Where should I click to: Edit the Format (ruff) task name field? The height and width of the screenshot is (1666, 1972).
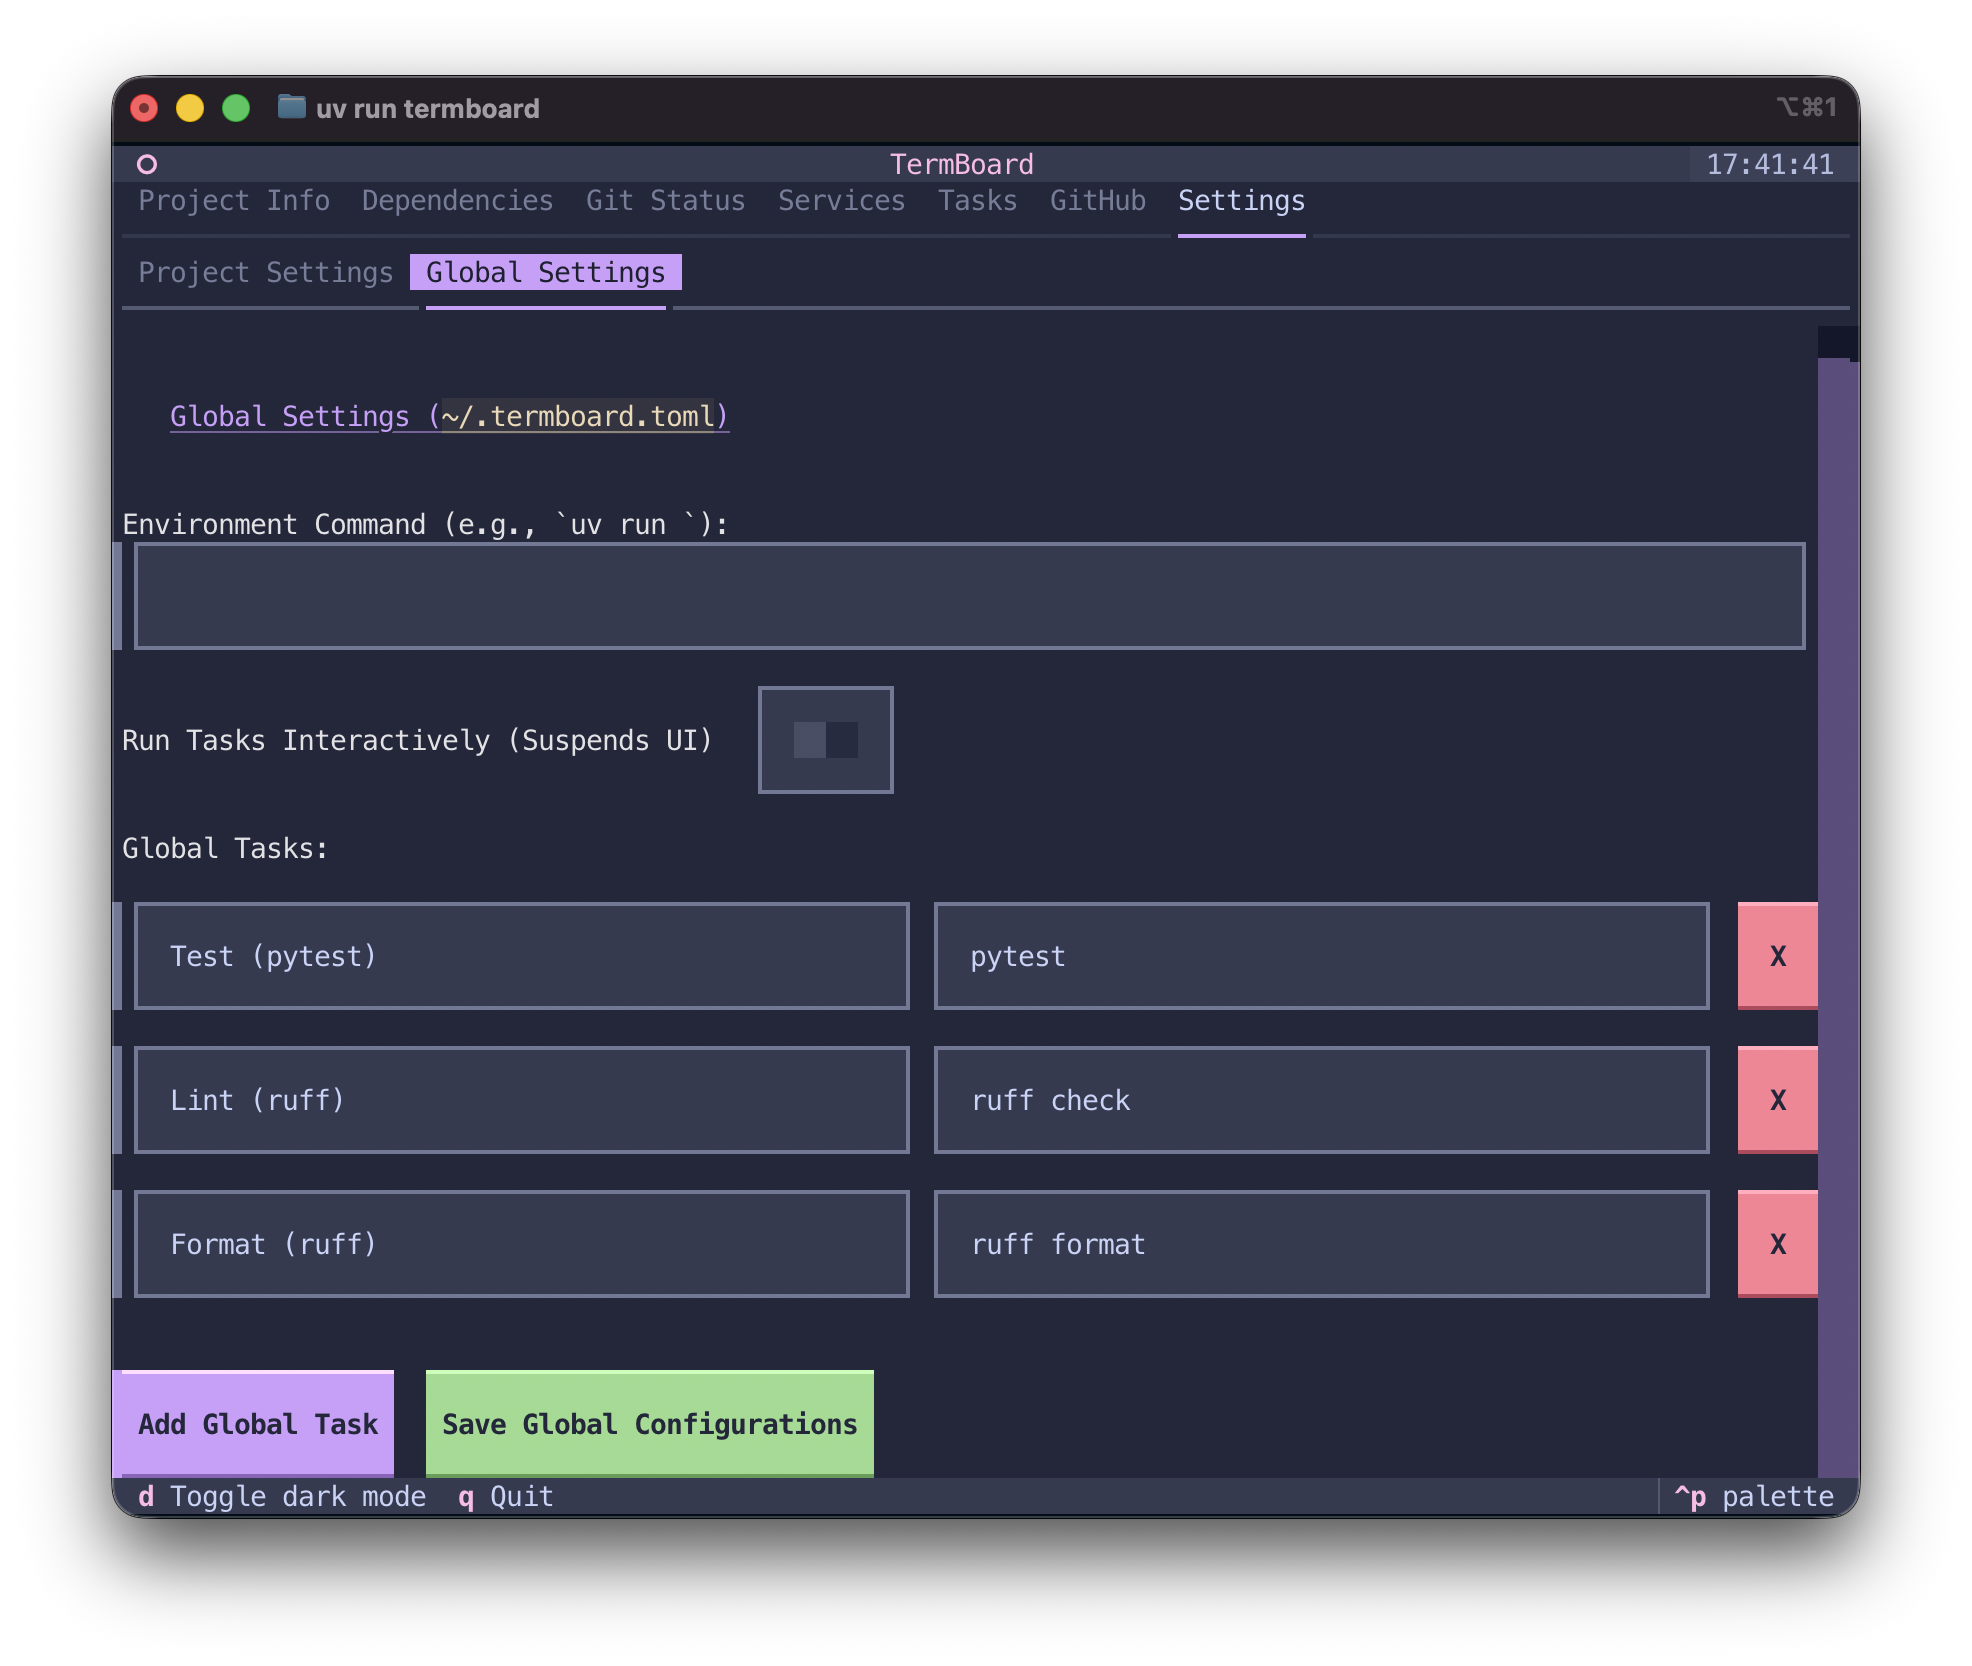[x=521, y=1244]
